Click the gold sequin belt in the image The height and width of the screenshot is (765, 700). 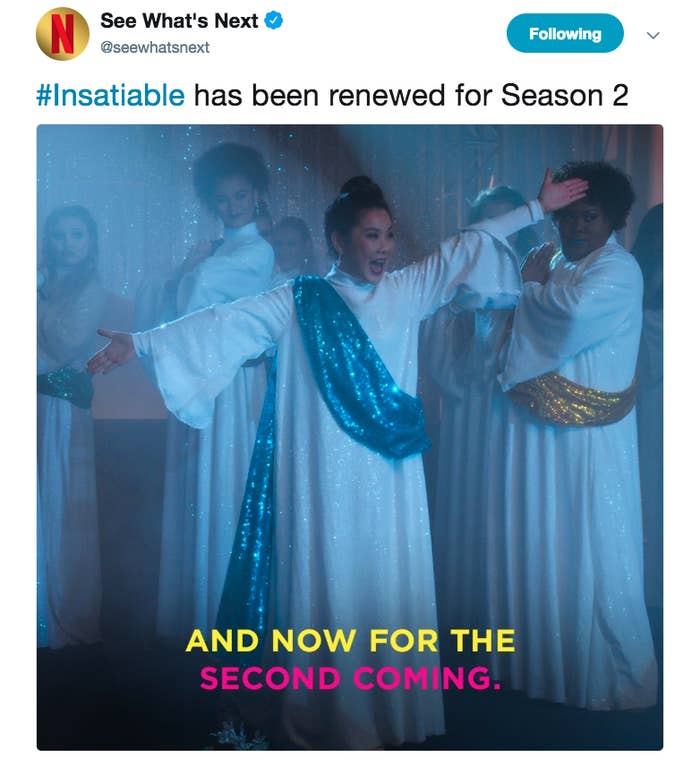[572, 399]
